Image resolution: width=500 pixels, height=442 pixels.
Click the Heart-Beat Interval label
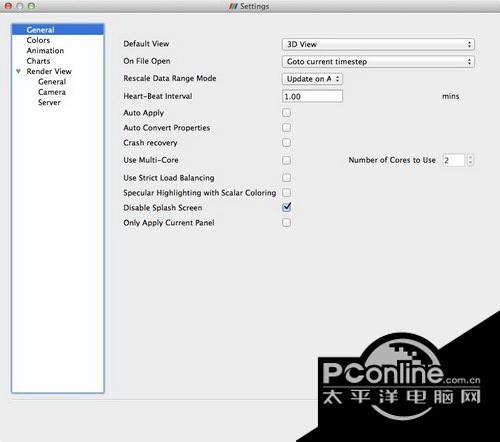coord(158,96)
